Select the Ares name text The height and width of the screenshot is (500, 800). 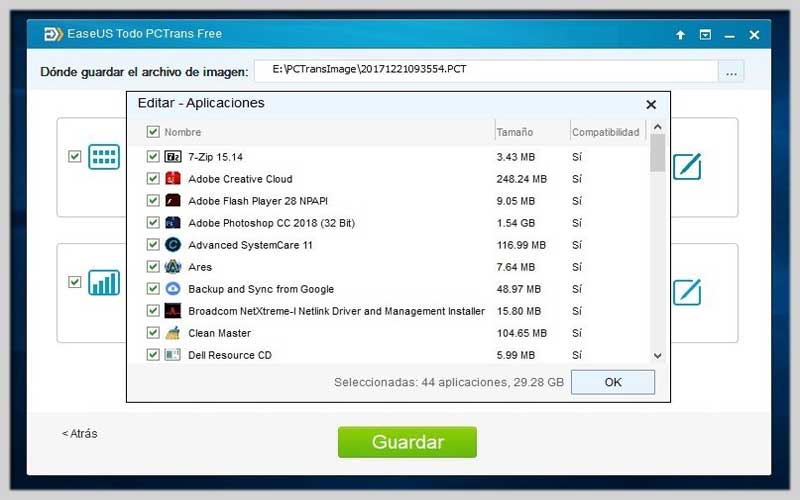pos(200,267)
